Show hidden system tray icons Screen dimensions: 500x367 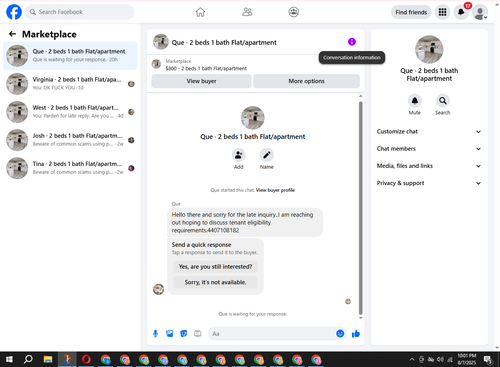pos(412,359)
